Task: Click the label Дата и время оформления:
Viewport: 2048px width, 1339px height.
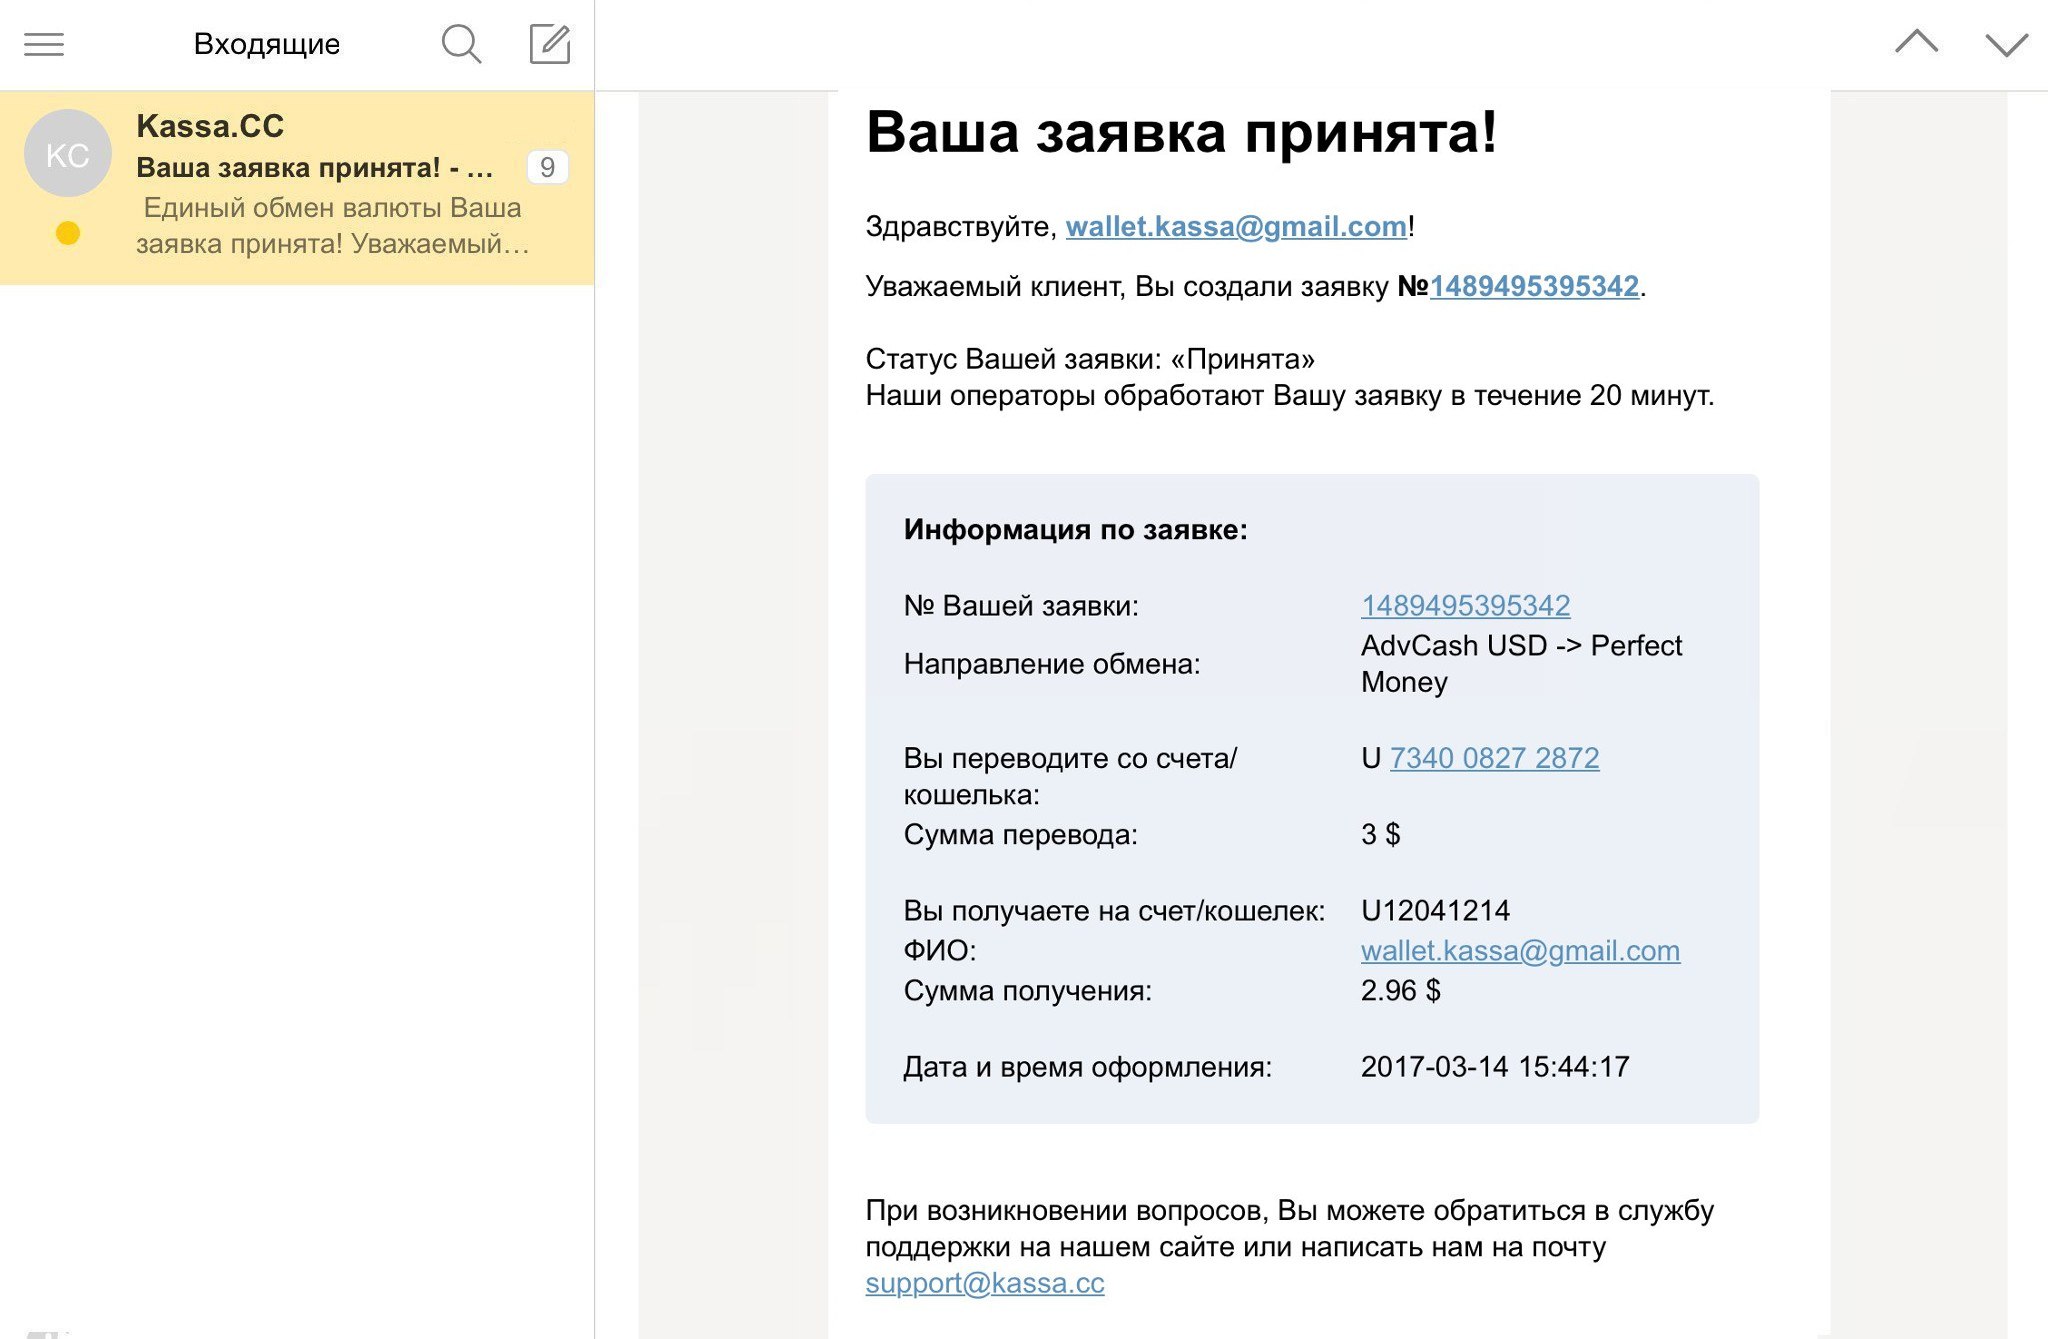Action: (1088, 1067)
